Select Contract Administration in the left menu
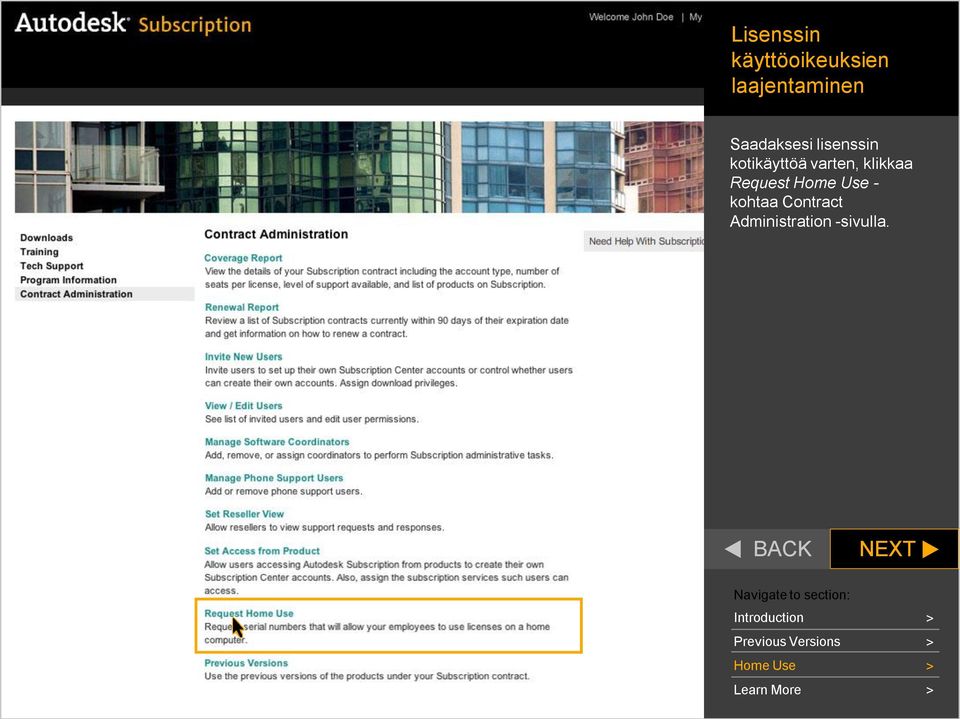Viewport: 960px width, 719px height. coord(104,294)
